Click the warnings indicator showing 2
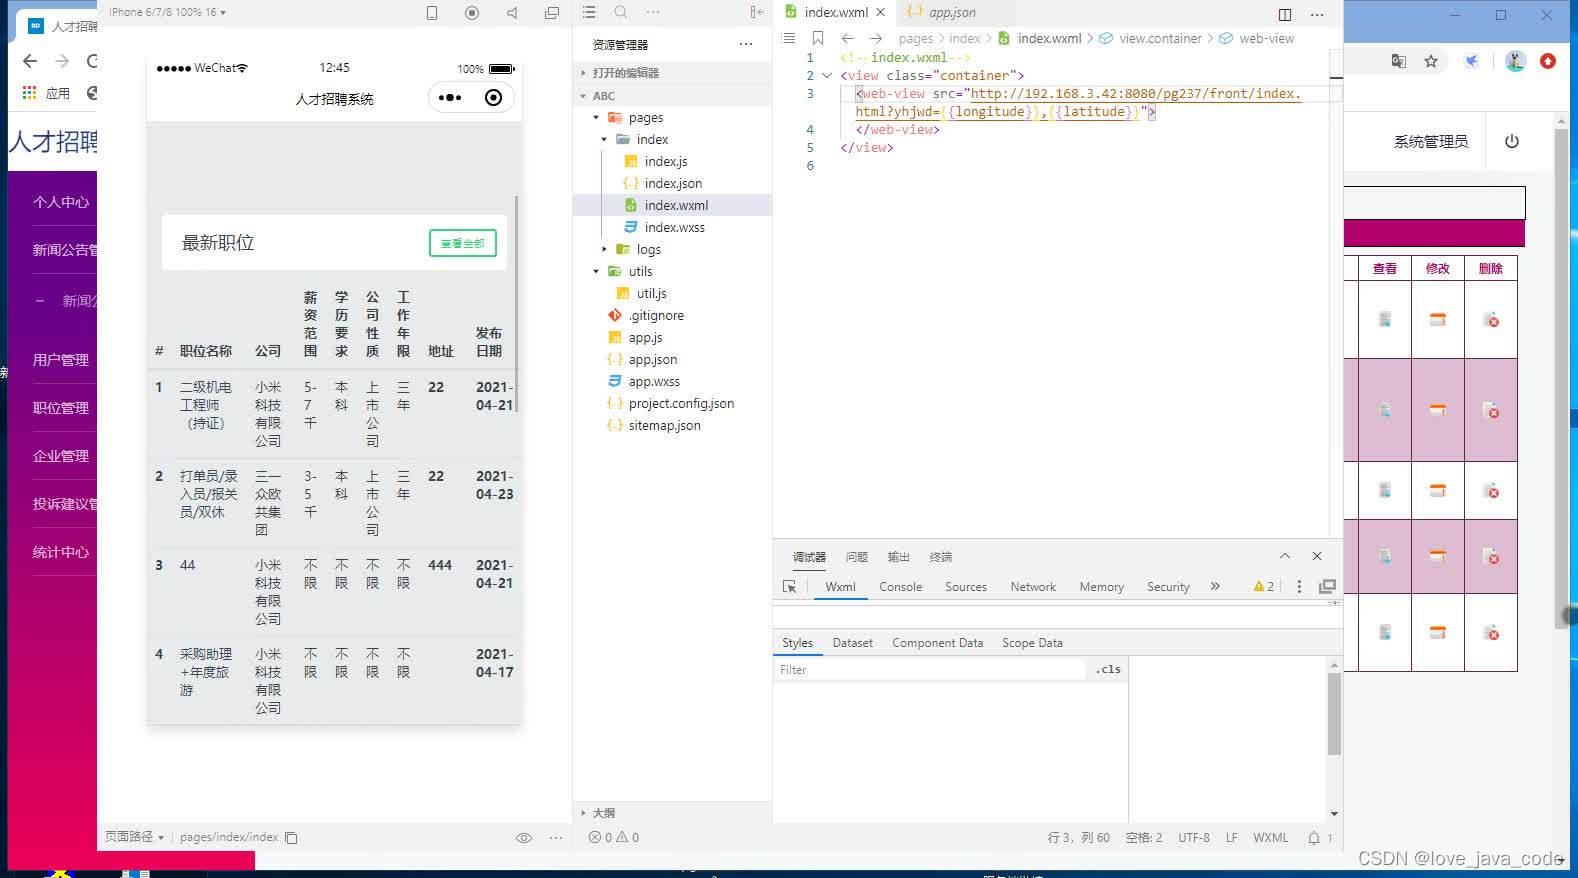The image size is (1578, 878). click(x=1264, y=587)
